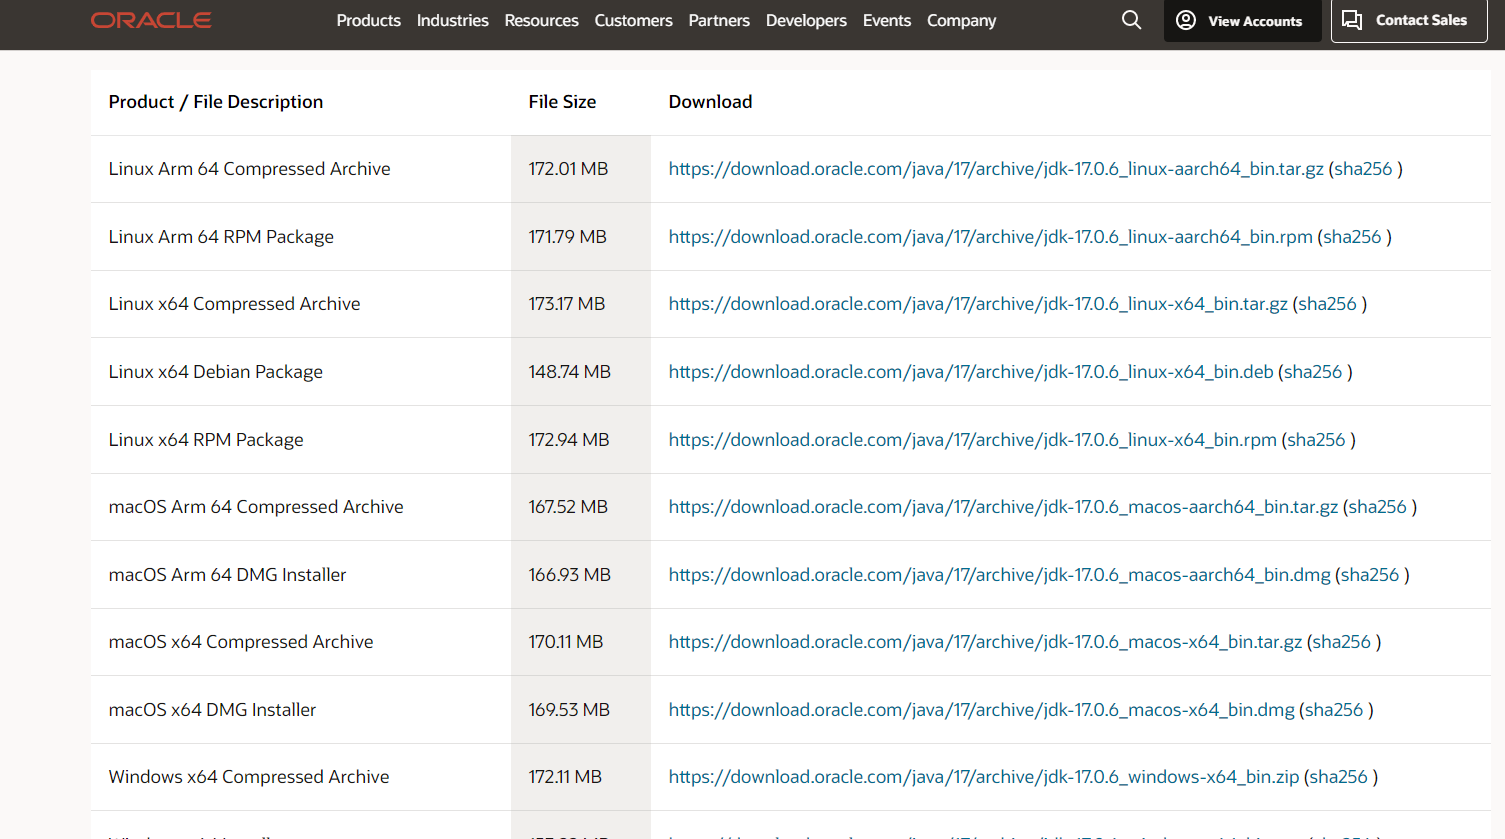Click the 172.11 MB file size
This screenshot has height=839, width=1505.
point(565,777)
